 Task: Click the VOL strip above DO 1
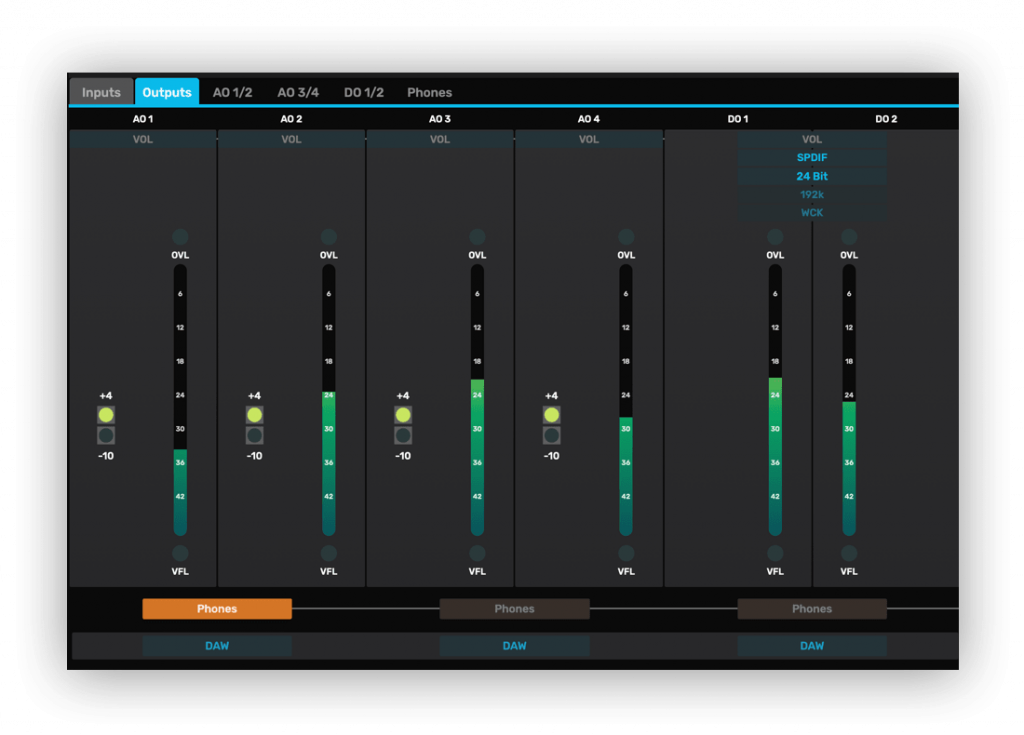tap(811, 139)
